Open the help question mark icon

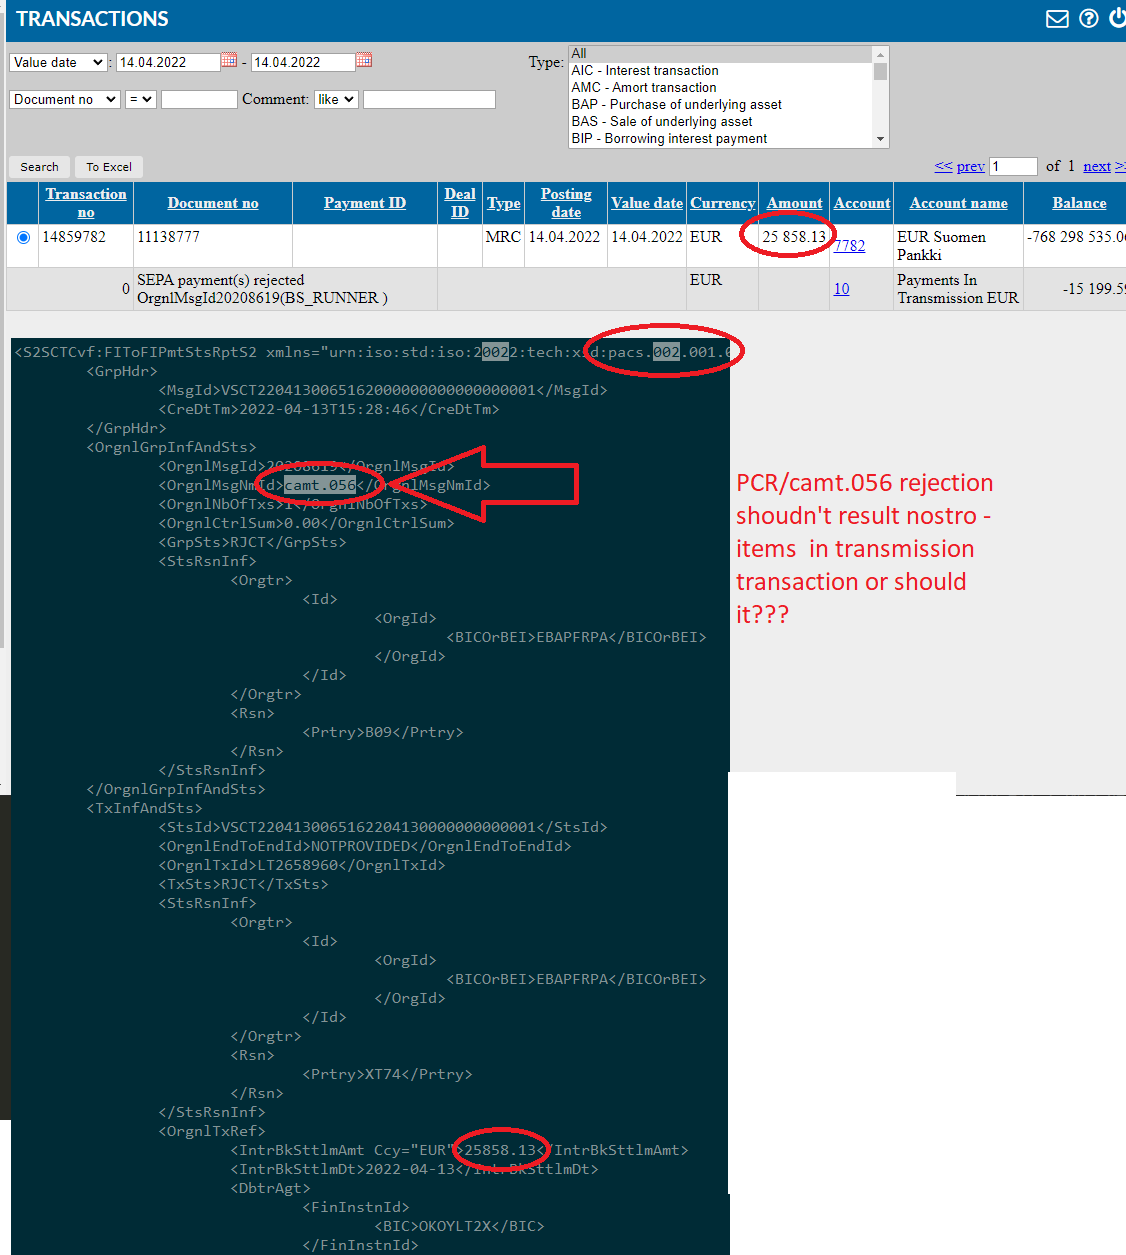tap(1089, 18)
